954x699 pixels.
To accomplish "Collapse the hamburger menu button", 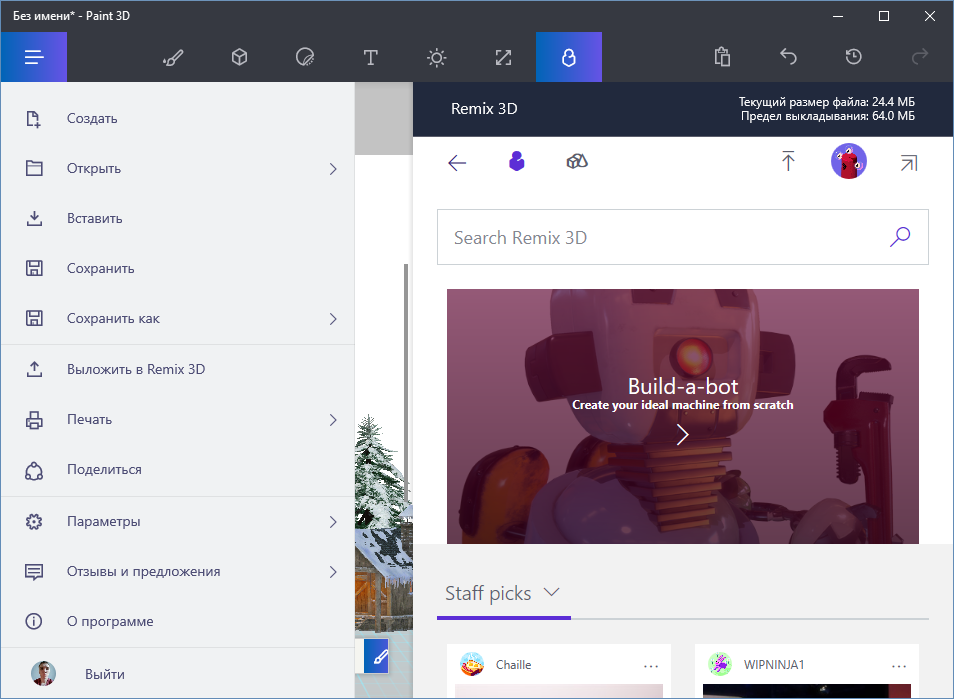I will tap(34, 57).
